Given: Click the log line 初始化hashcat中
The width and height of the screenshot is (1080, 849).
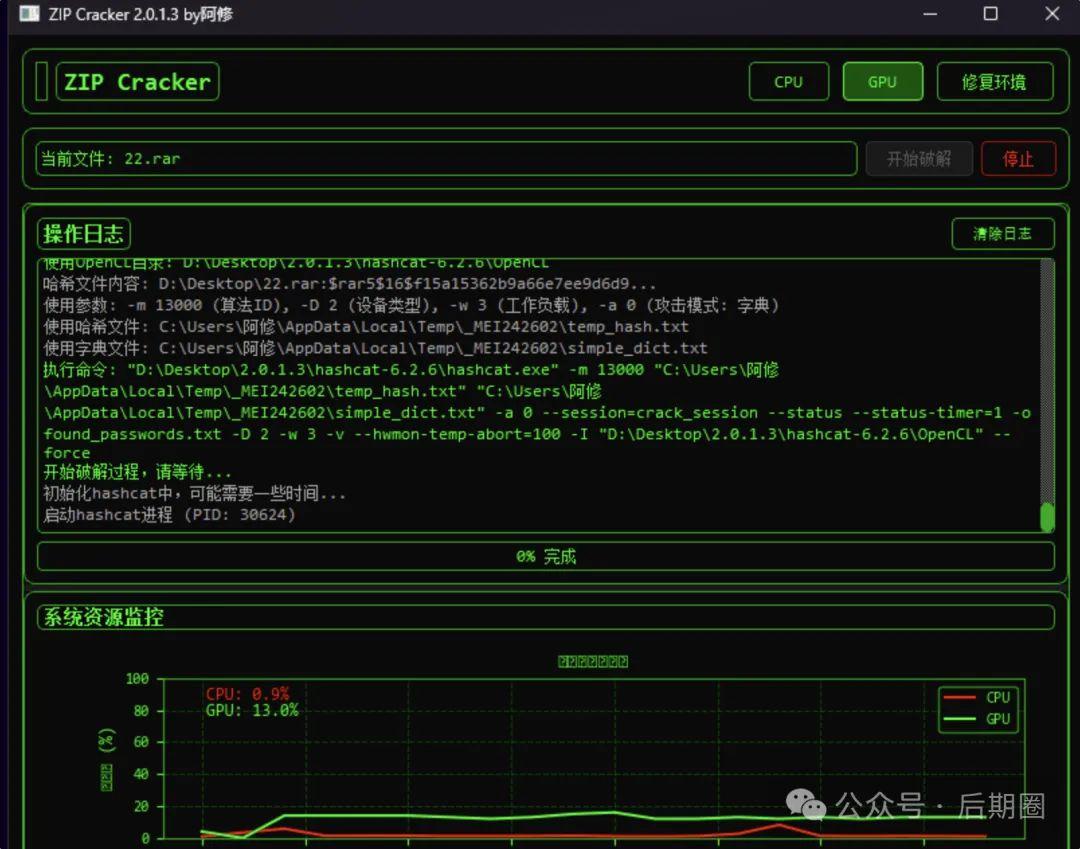Looking at the screenshot, I should tap(194, 494).
